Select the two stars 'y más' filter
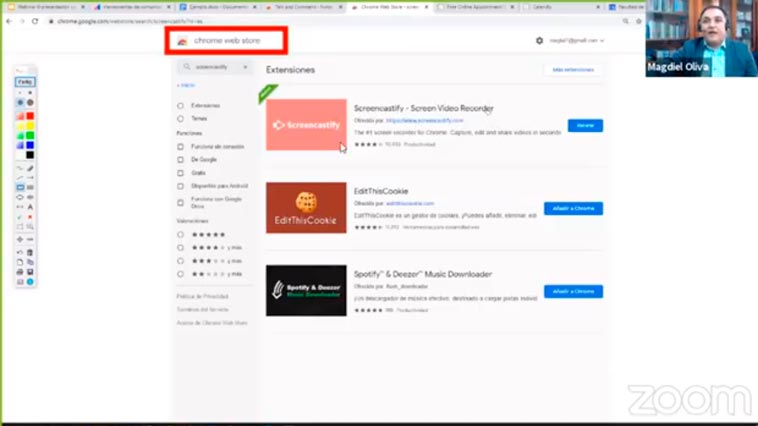The height and width of the screenshot is (426, 758). point(180,274)
